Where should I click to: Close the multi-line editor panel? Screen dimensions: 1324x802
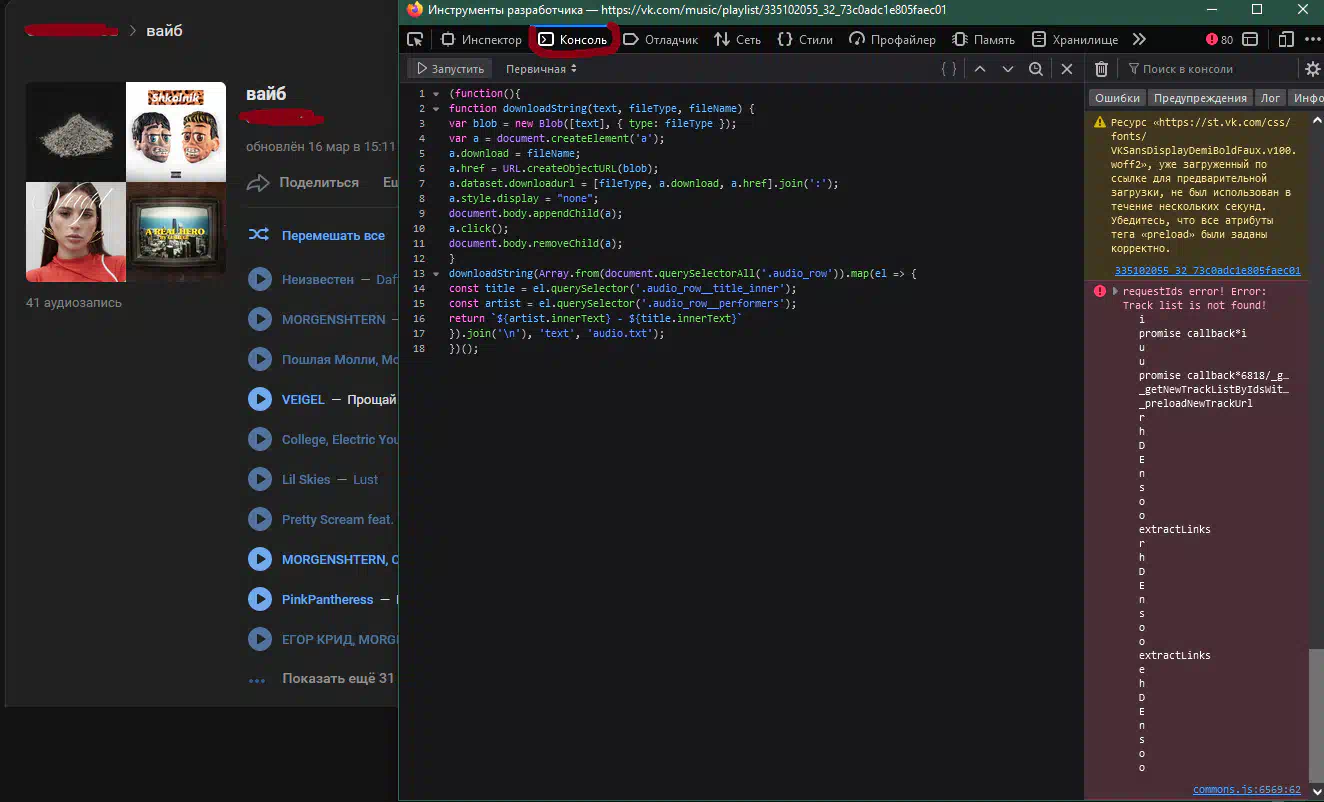coord(1067,69)
